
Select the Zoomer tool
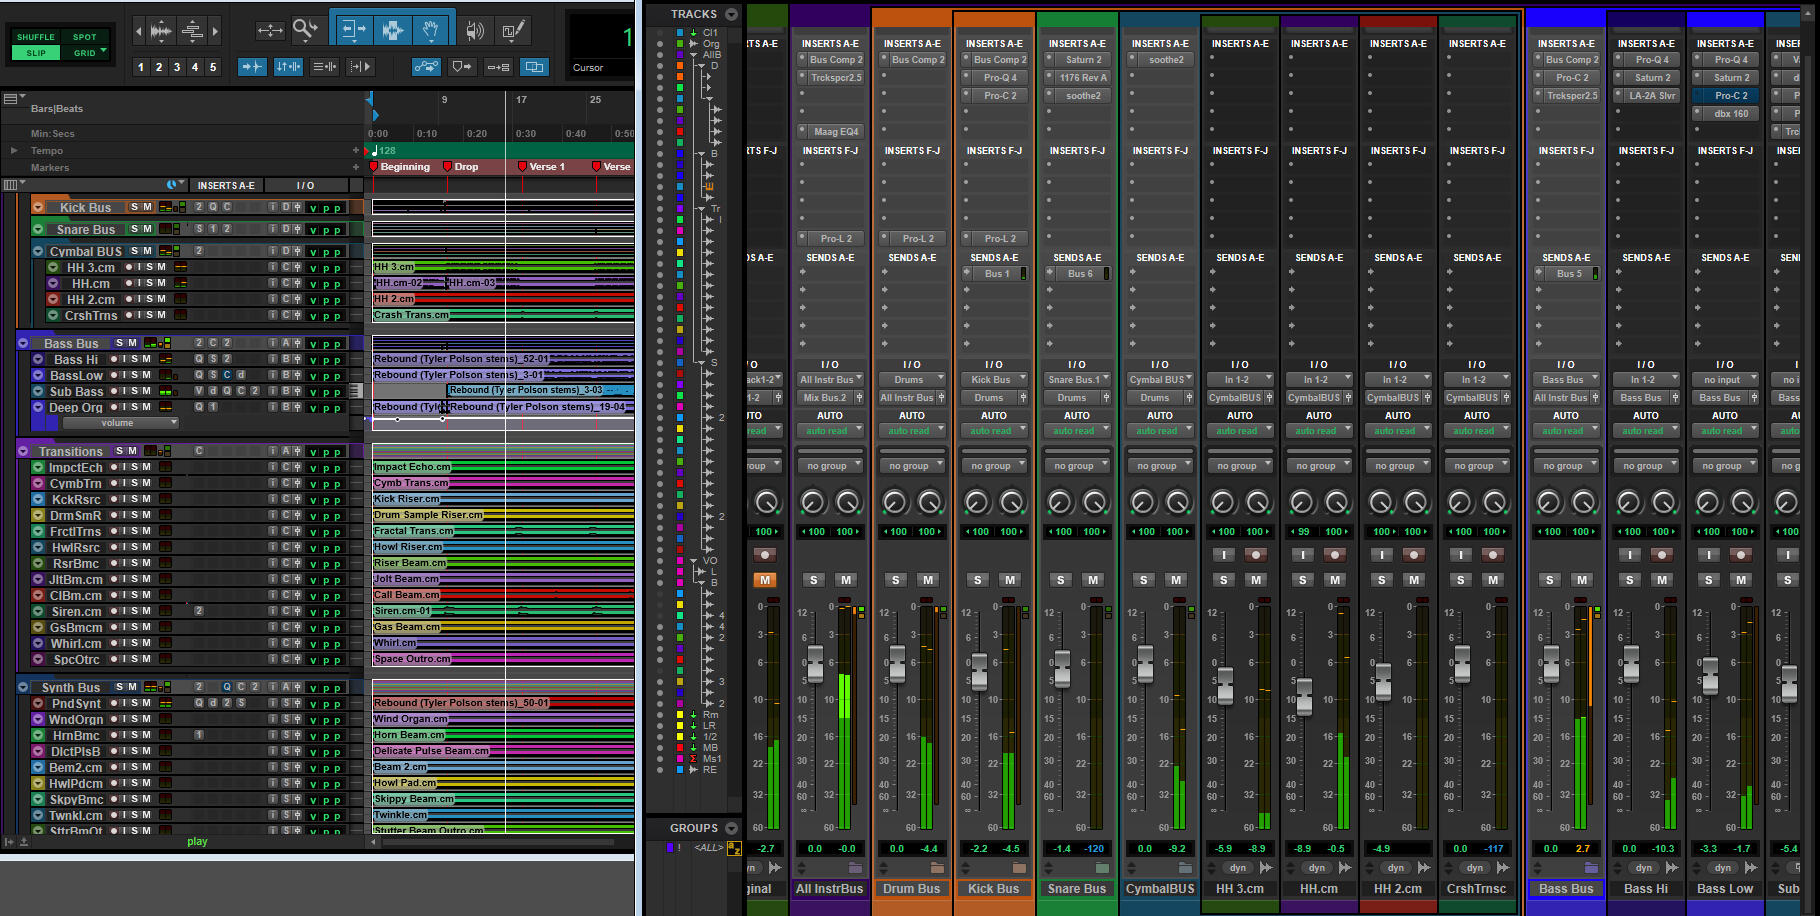click(305, 30)
